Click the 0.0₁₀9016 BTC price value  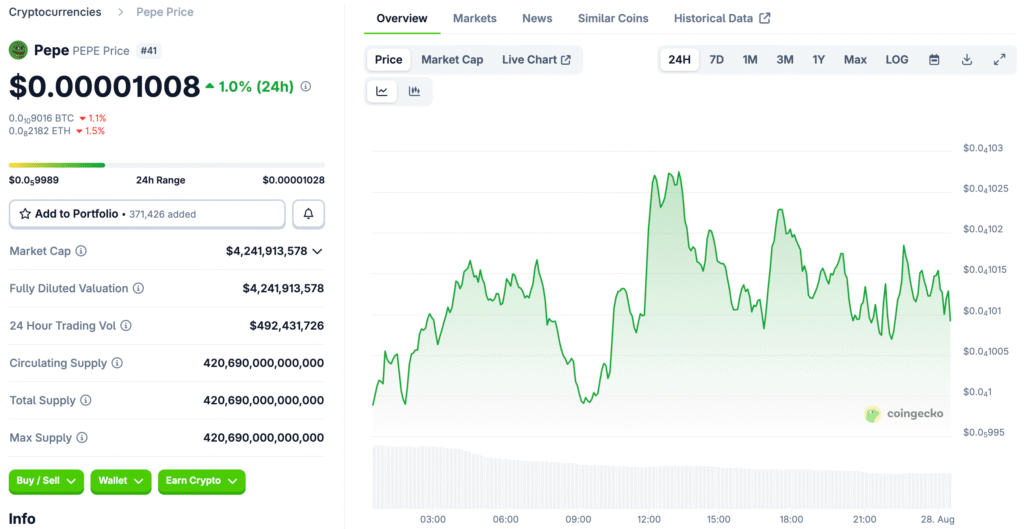(x=41, y=118)
